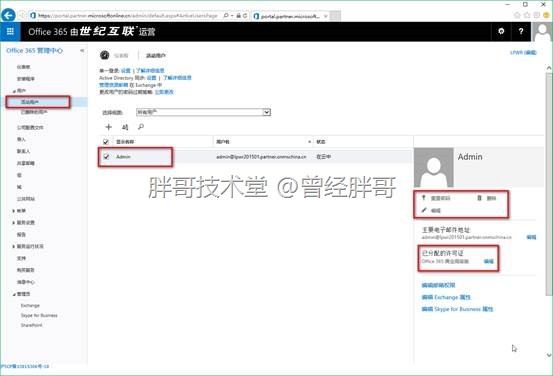Collapse the 管理员 sidebar node
The height and width of the screenshot is (376, 553).
(x=14, y=294)
